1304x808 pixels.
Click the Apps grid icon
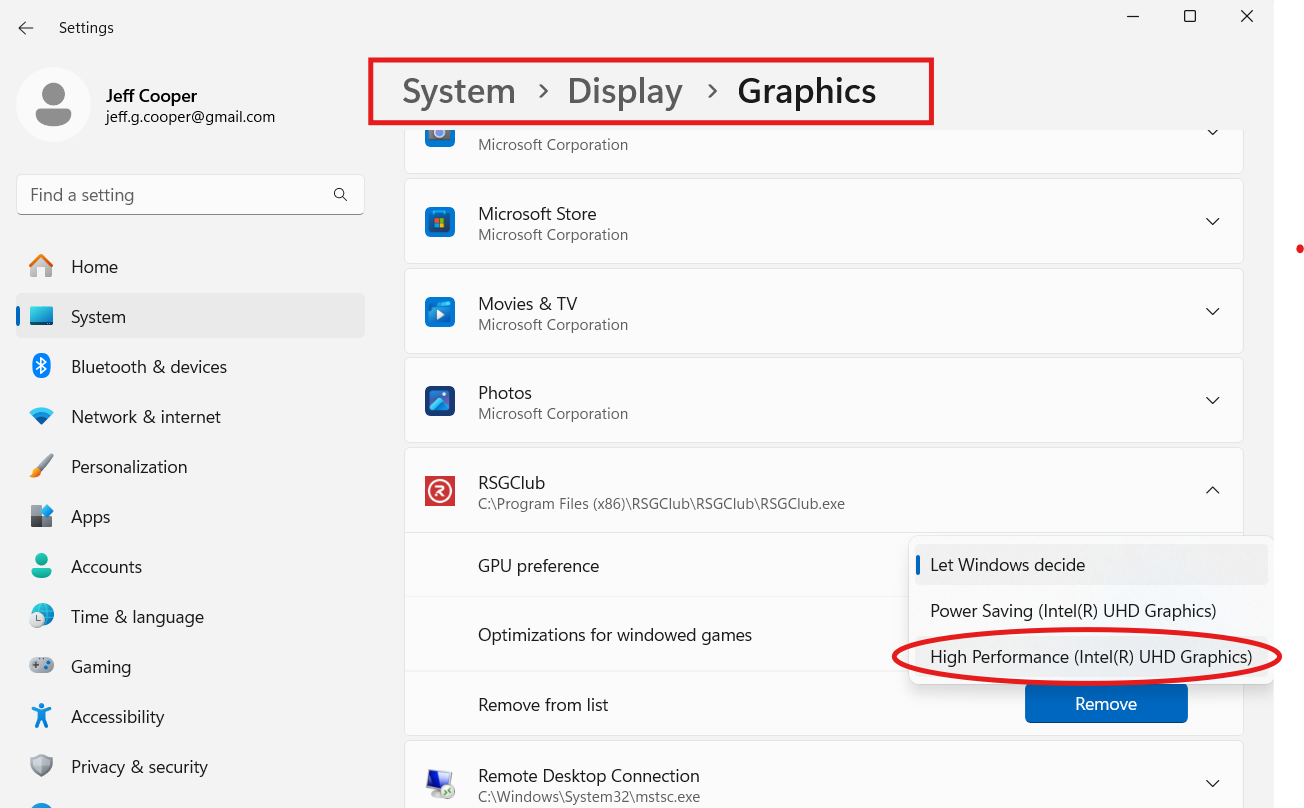tap(41, 516)
